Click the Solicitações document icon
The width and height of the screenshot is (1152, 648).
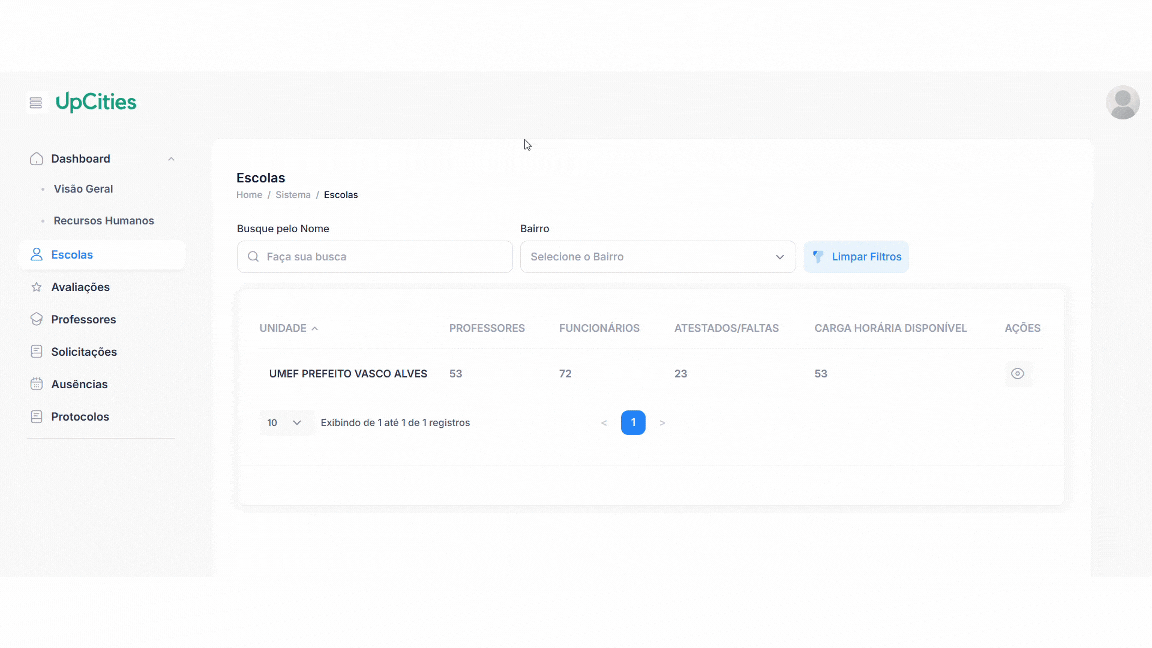coord(36,352)
